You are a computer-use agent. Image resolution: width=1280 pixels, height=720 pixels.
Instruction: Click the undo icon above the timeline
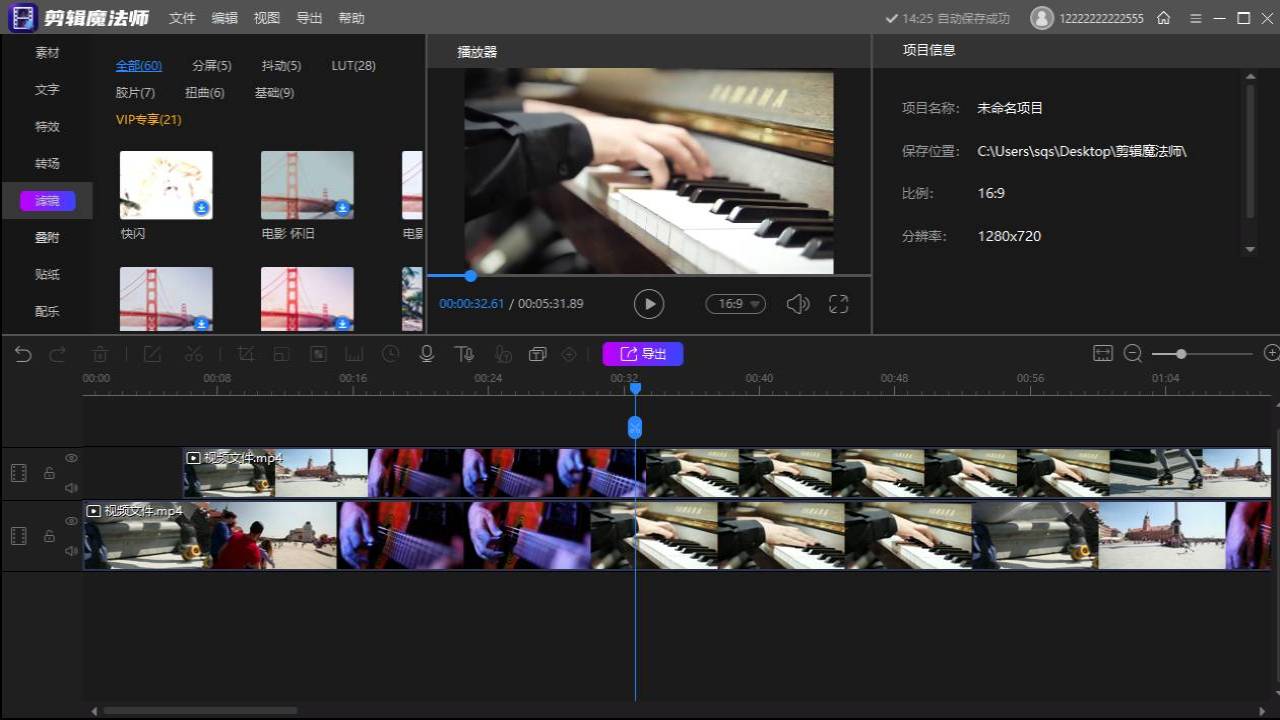point(22,353)
